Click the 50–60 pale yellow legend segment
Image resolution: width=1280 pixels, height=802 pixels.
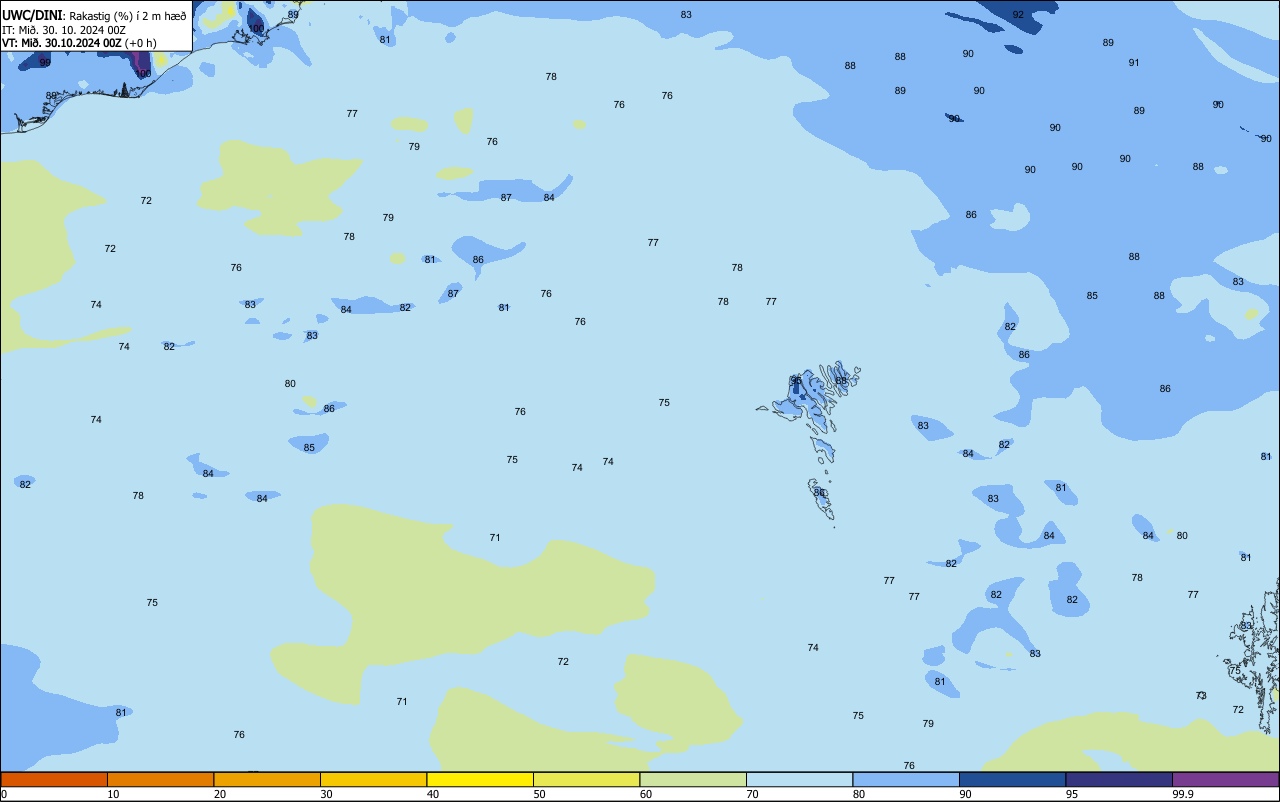point(586,779)
